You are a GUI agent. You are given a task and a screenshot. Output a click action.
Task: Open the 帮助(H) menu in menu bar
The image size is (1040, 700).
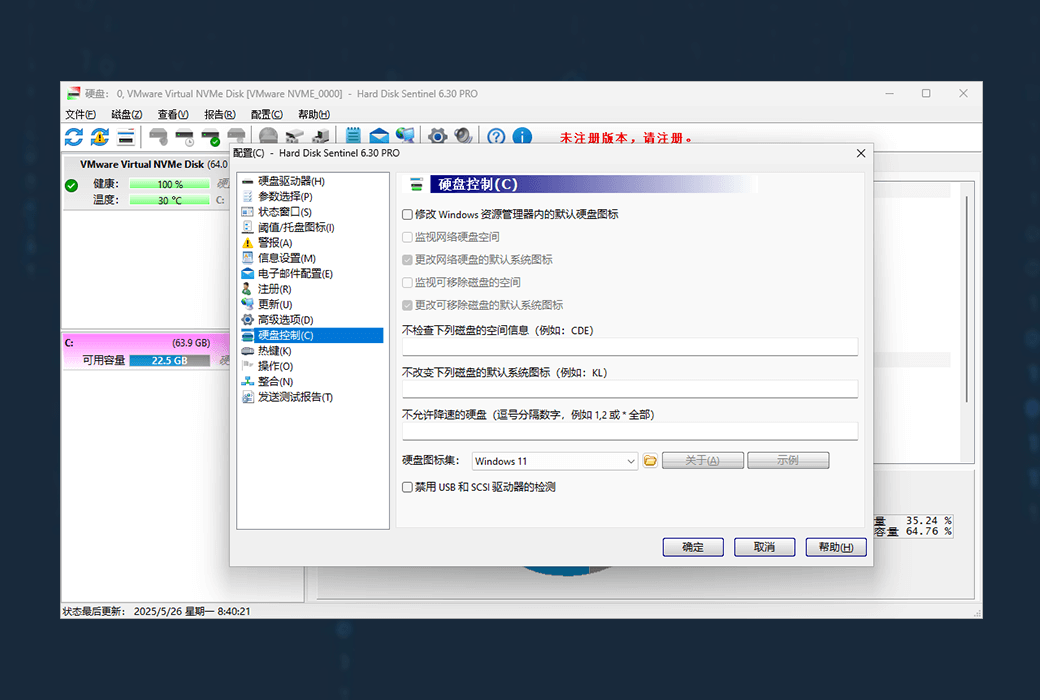click(314, 114)
